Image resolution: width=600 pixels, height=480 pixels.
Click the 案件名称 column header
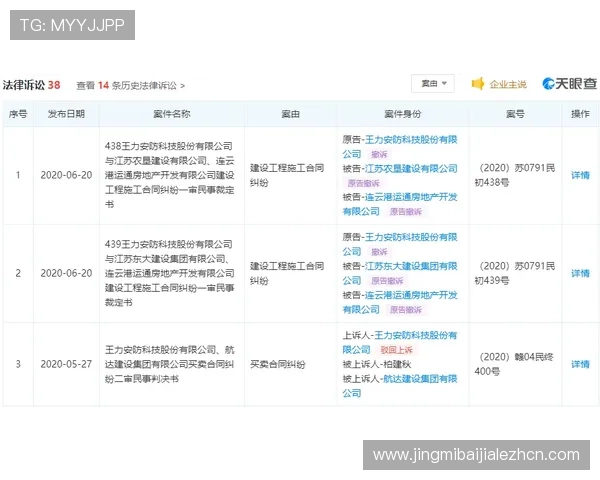tap(172, 114)
